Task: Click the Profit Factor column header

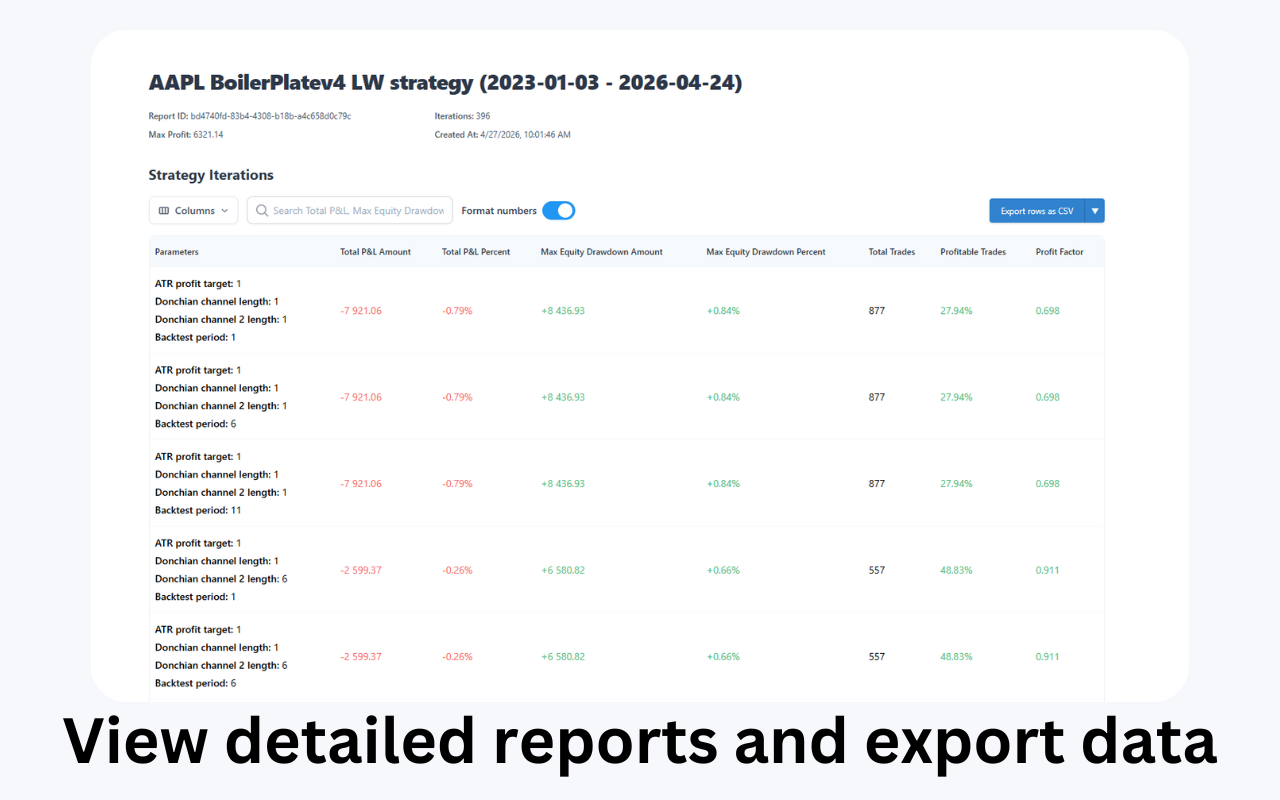Action: (x=1060, y=252)
